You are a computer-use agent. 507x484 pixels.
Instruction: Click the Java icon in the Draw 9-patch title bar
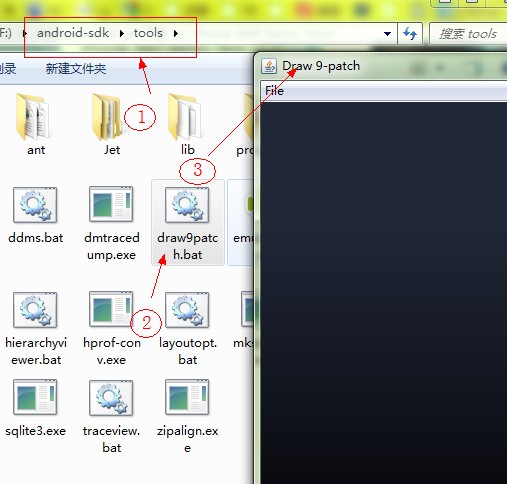coord(269,66)
